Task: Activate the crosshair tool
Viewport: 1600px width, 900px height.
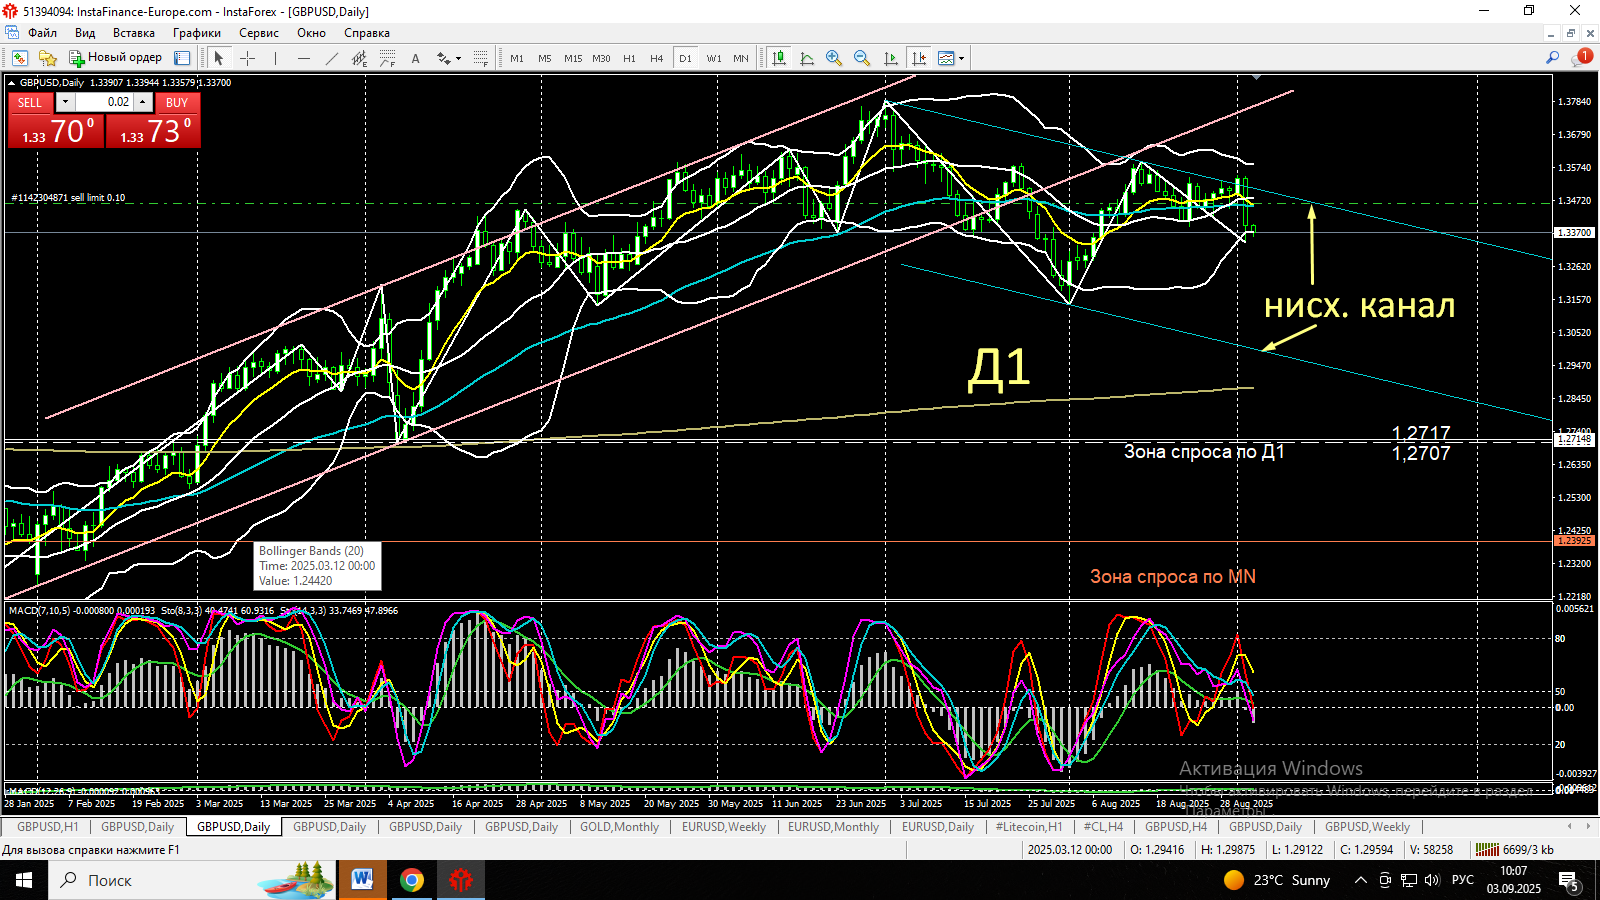Action: click(x=247, y=58)
